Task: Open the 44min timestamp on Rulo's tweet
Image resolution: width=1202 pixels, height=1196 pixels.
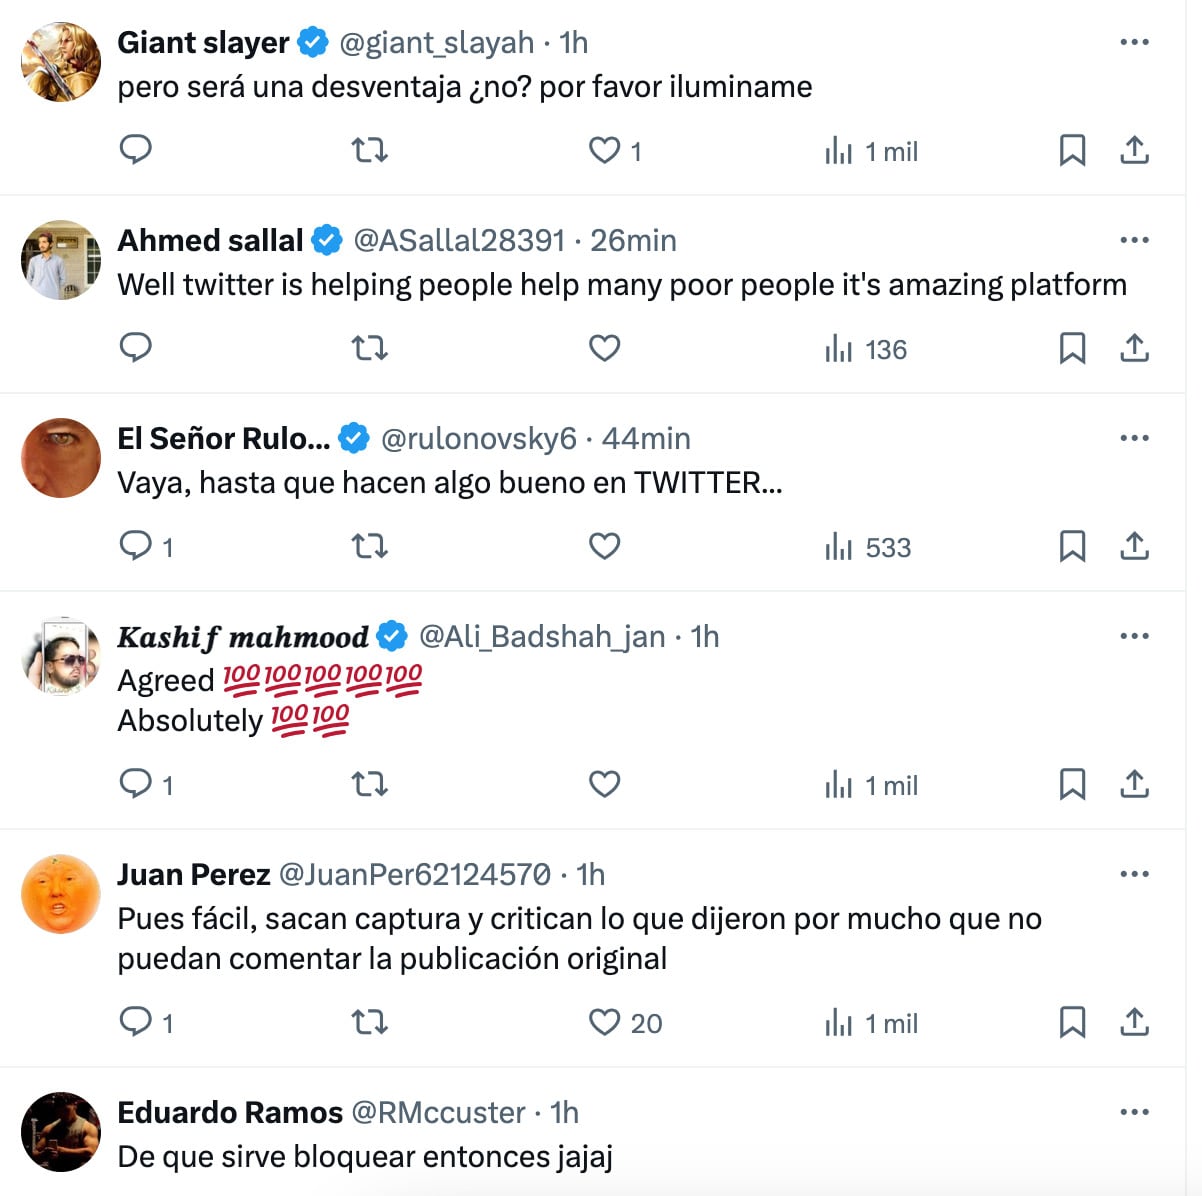Action: tap(646, 438)
